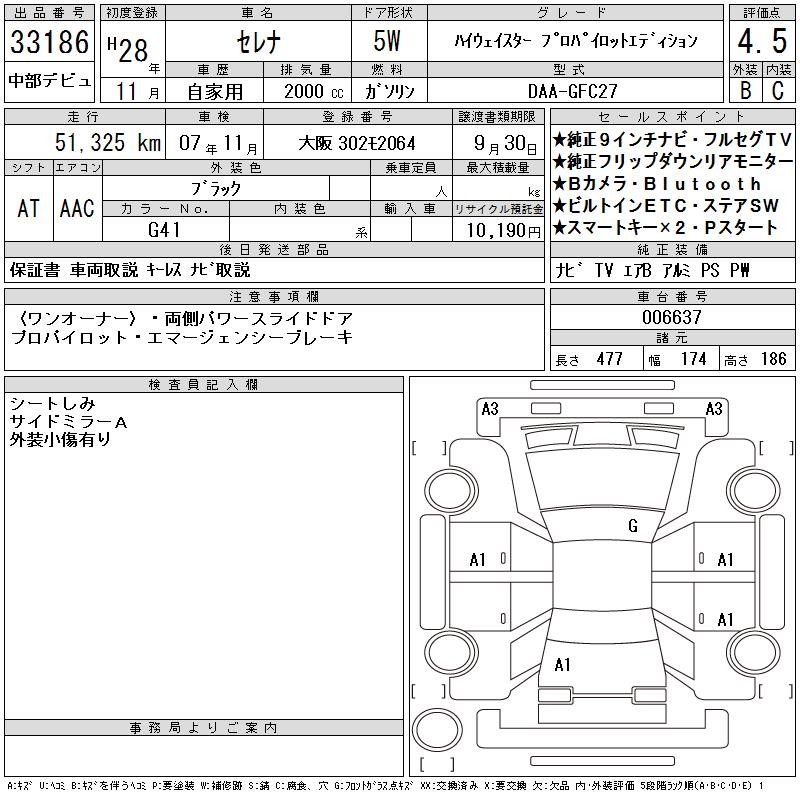Click exterior color ブラック
Viewport: 800px width, 800px height.
[x=215, y=189]
